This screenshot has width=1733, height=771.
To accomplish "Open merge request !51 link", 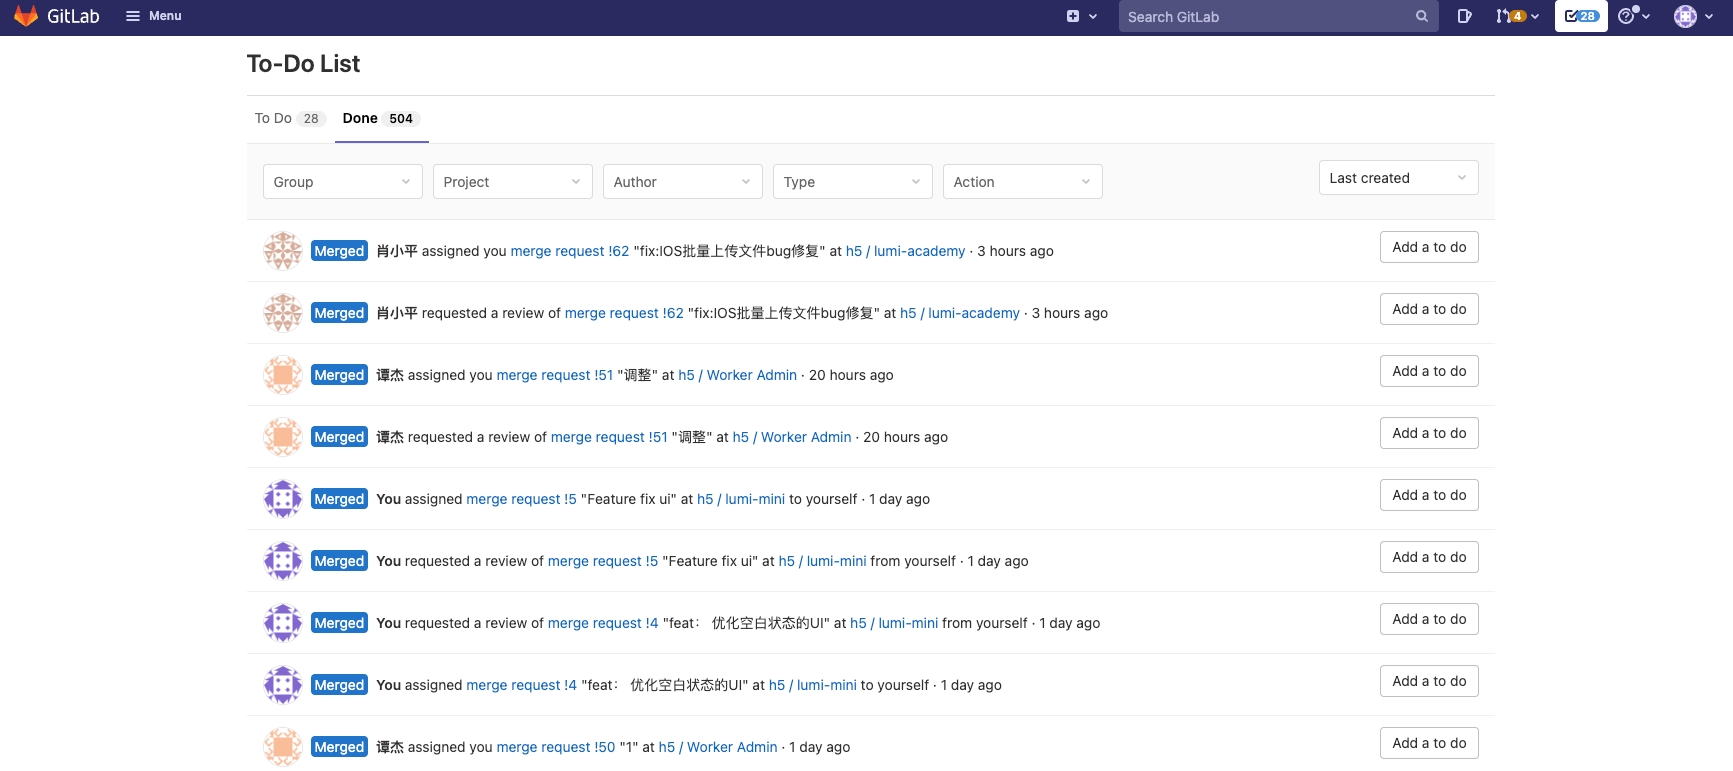I will click(554, 375).
